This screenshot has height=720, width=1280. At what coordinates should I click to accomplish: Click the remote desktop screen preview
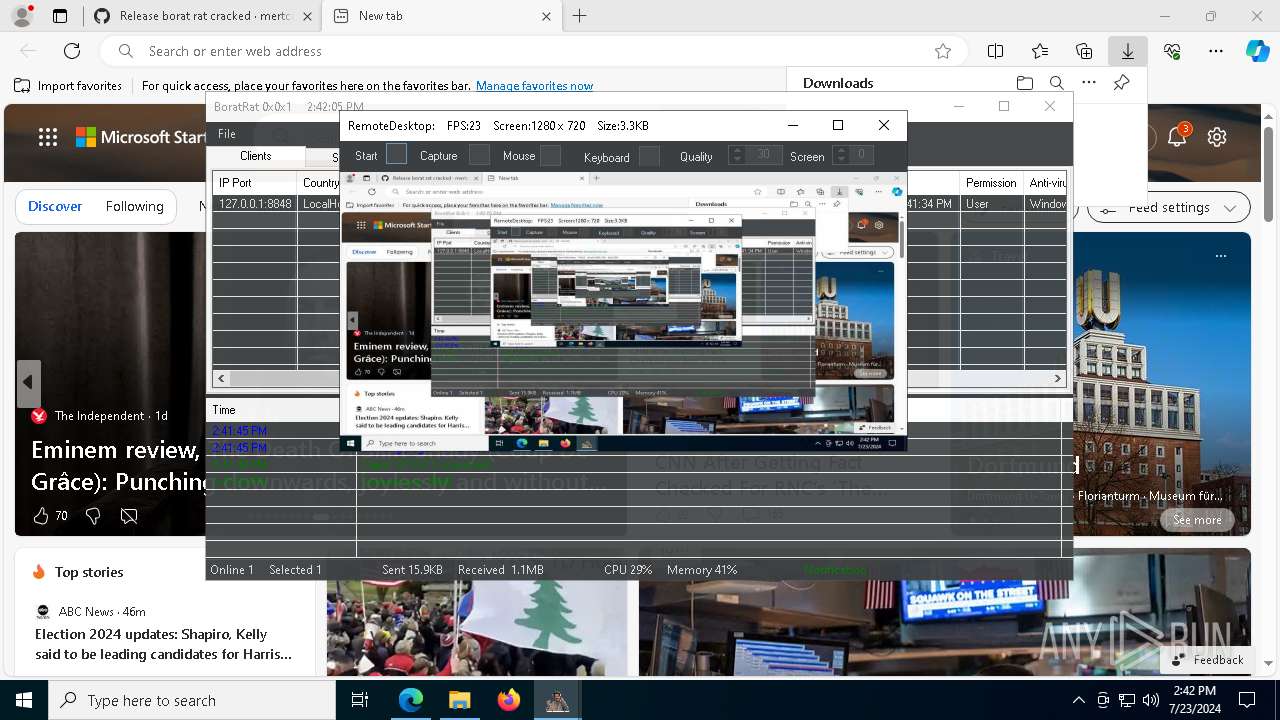[x=622, y=311]
